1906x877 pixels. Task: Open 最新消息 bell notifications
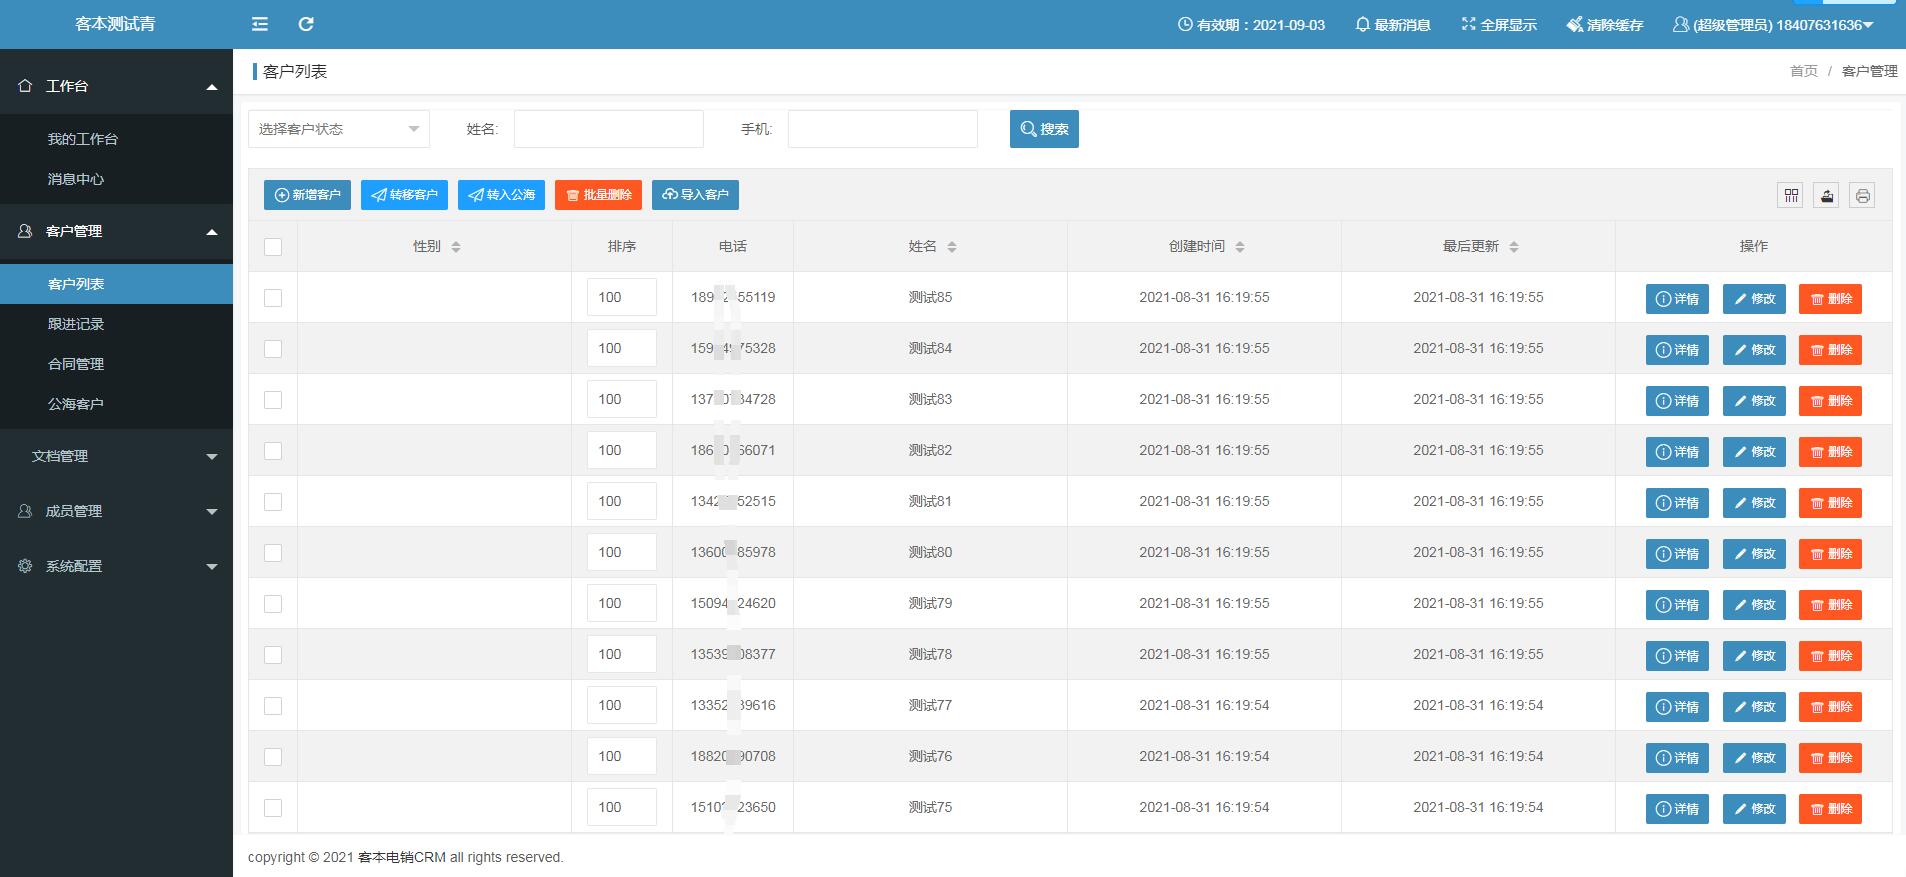point(1392,25)
